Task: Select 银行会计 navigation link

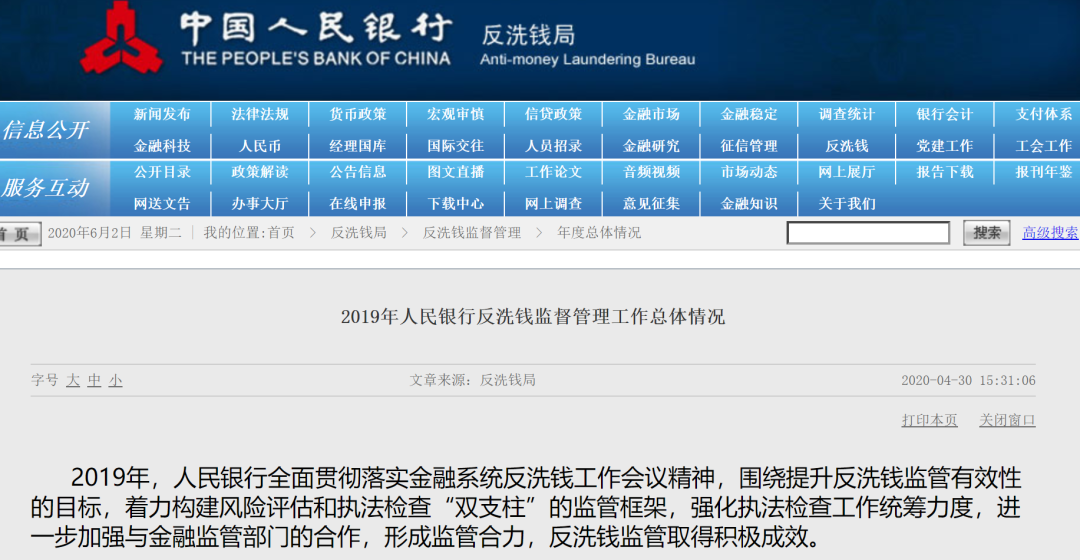Action: (944, 114)
